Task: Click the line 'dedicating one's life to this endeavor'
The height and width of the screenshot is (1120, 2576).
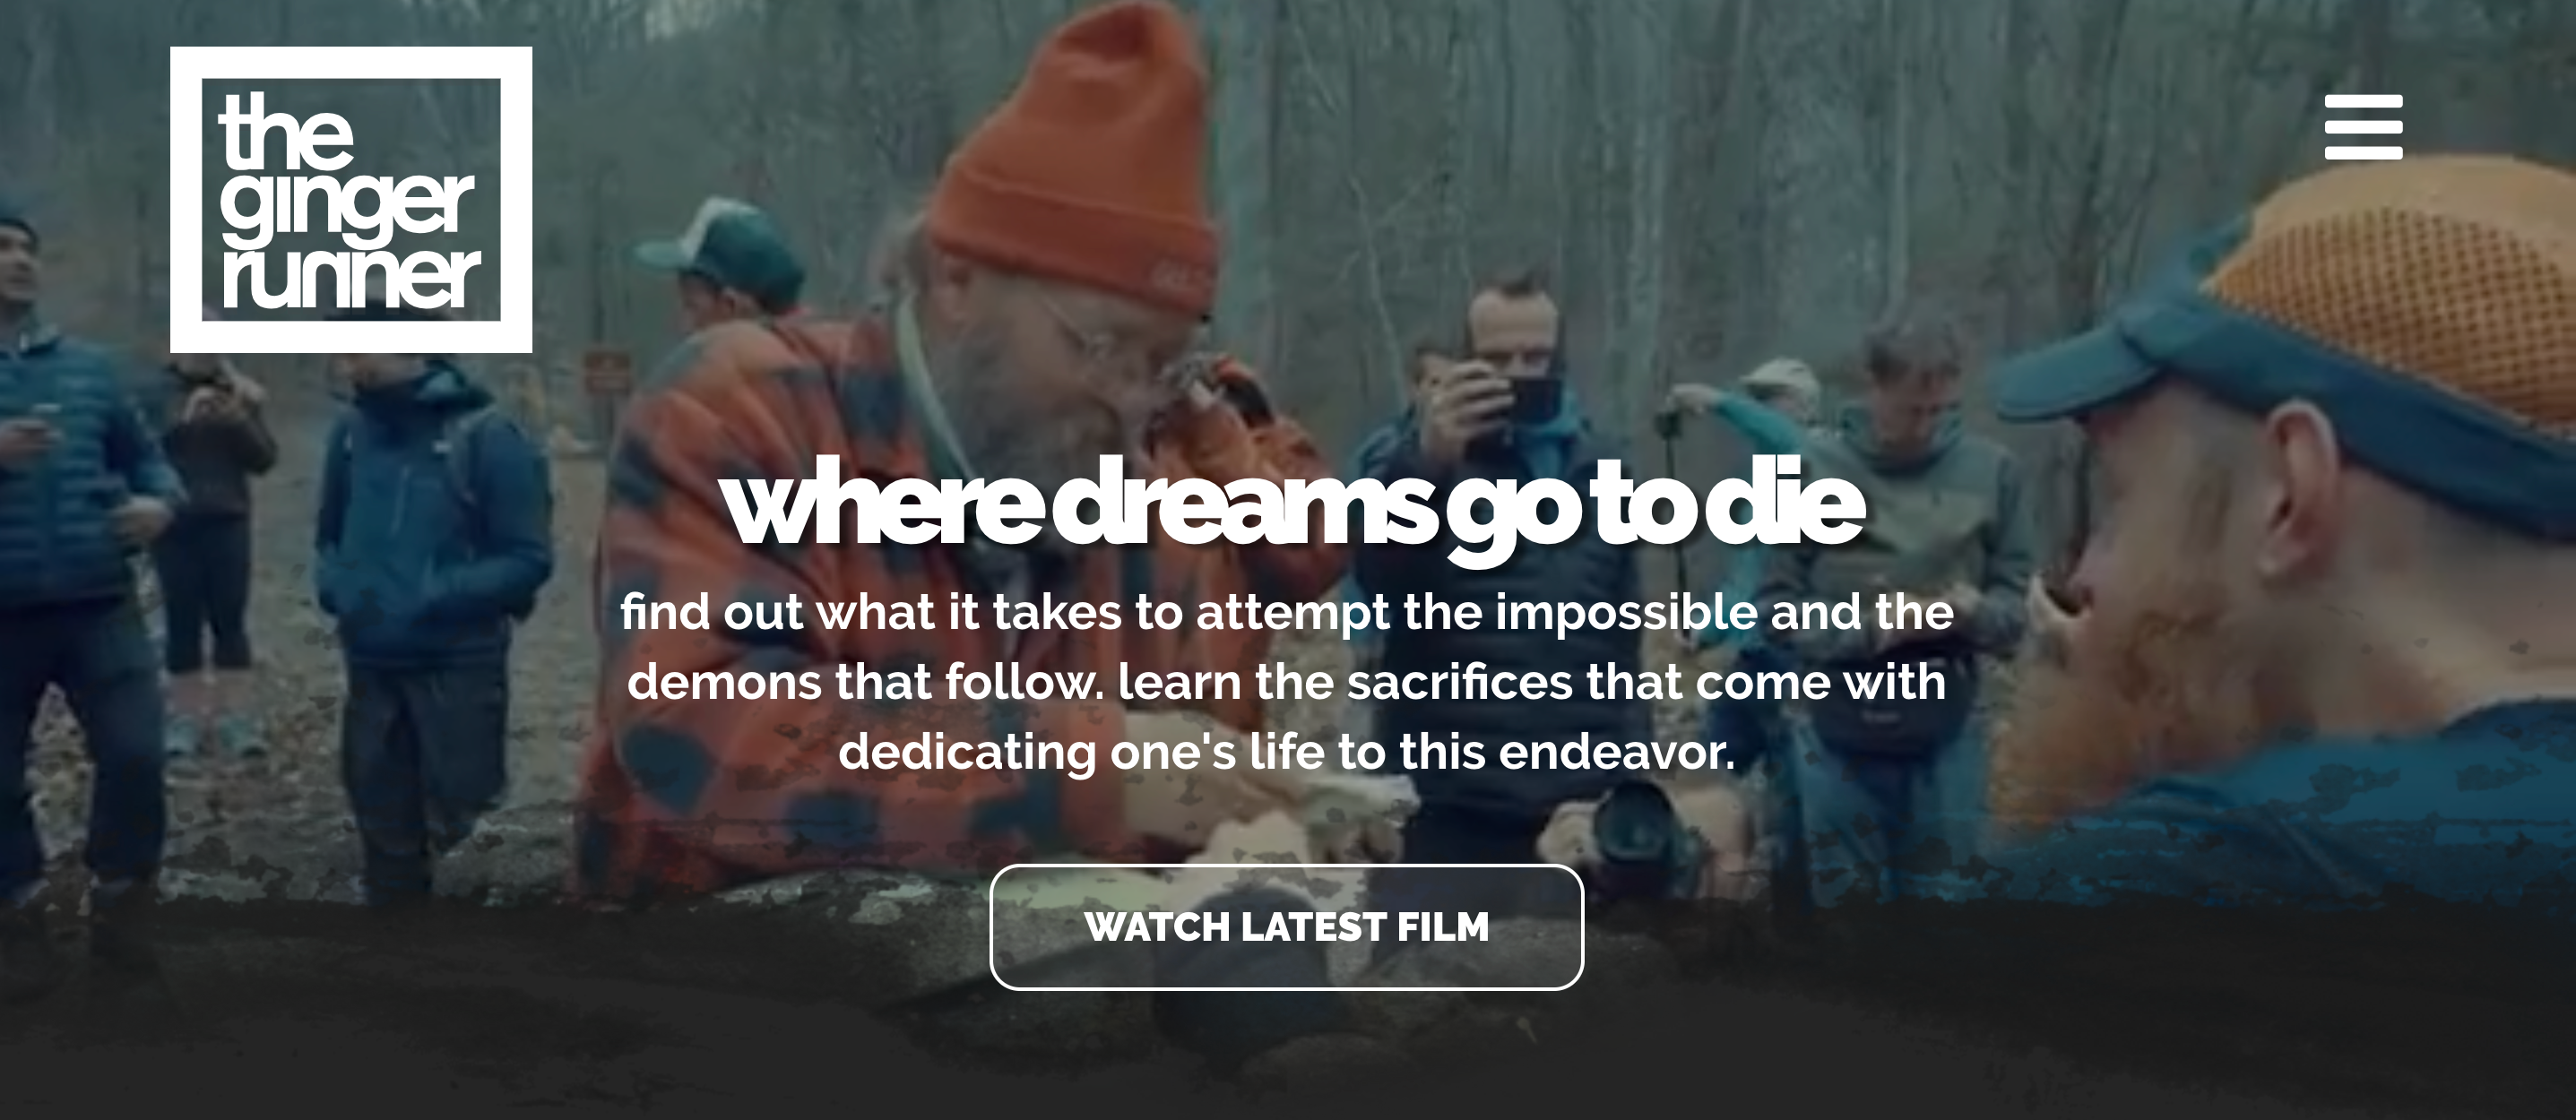Action: (1286, 751)
